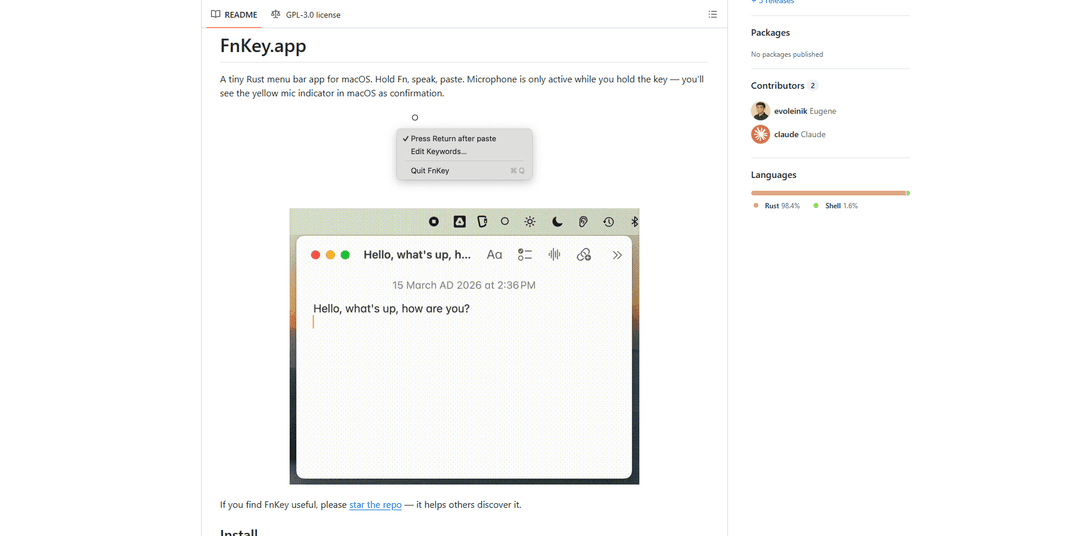Screen dimensions: 1080x536
Task: Expand the Notes toolbar overflow chevrons
Action: pos(617,255)
